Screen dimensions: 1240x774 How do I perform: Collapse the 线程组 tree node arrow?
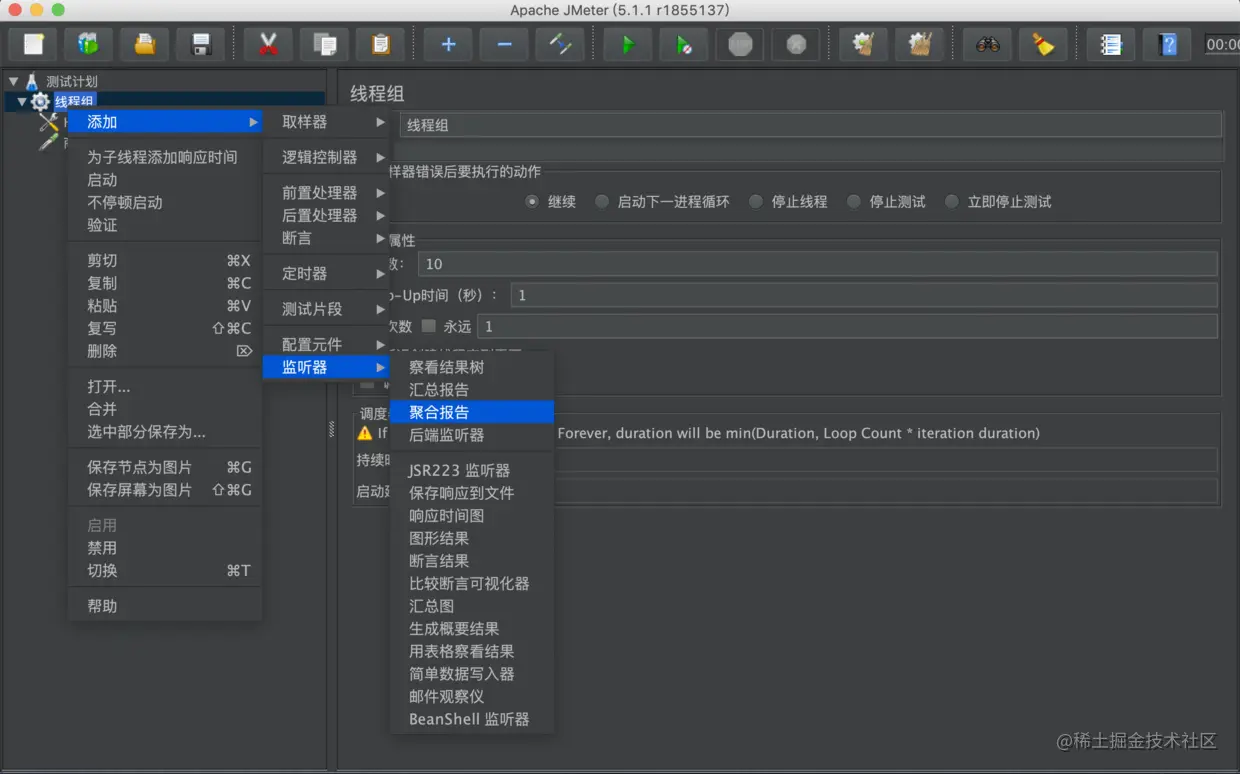coord(22,101)
